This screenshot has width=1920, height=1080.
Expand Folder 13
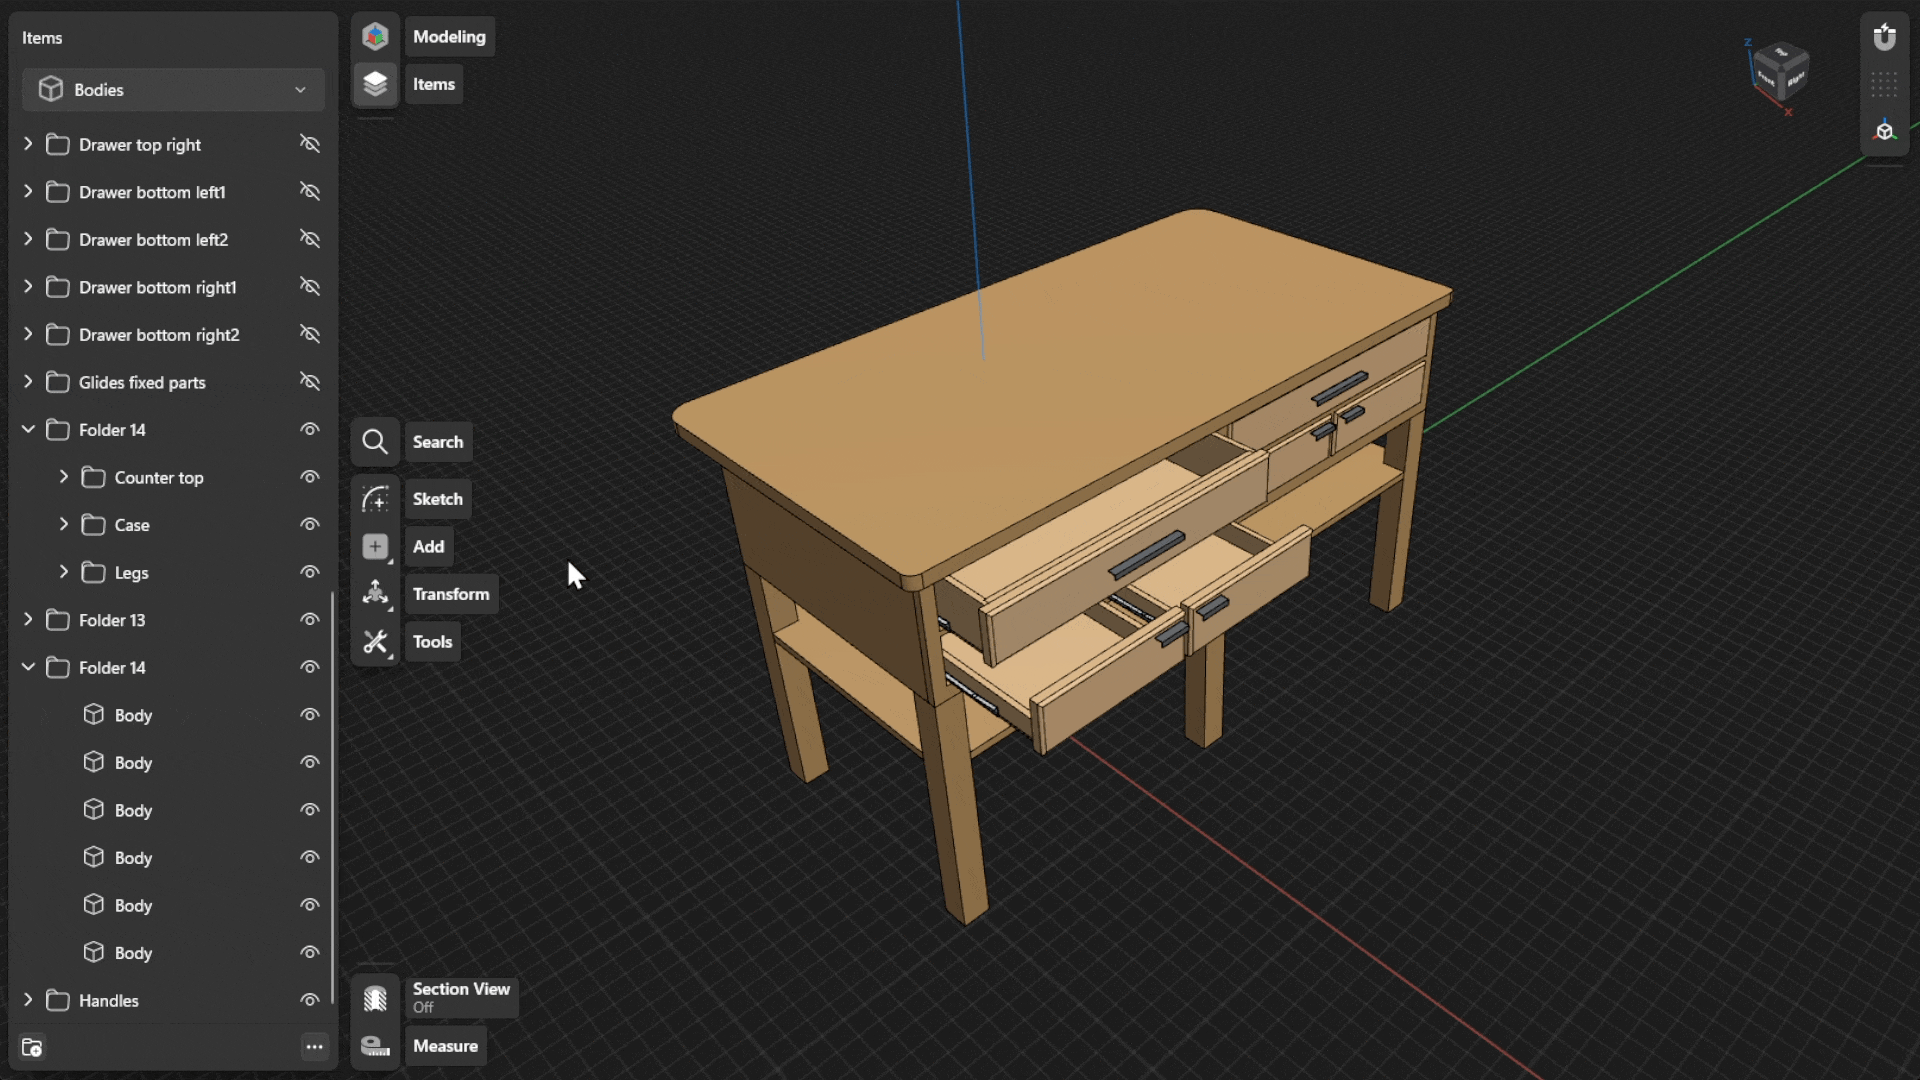click(28, 620)
